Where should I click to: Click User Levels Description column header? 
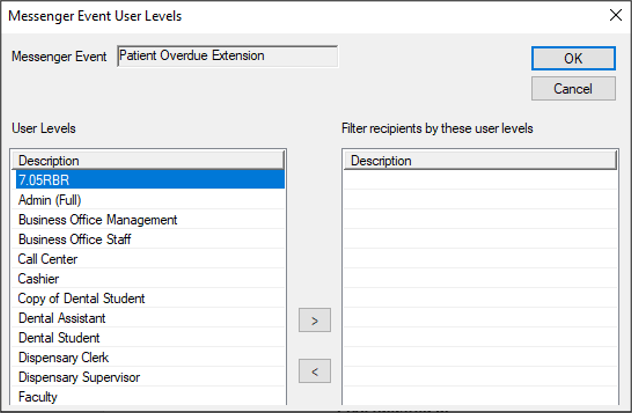pyautogui.click(x=148, y=160)
